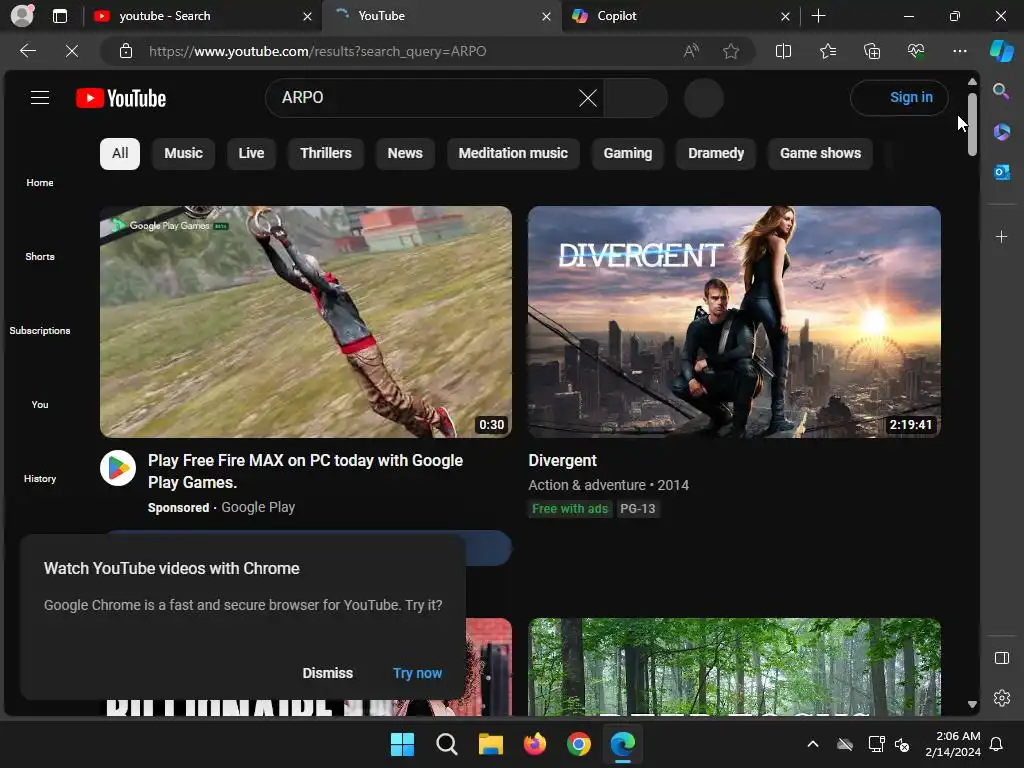Open the Free Fire gameplay thumbnail
1024x768 pixels.
click(306, 322)
